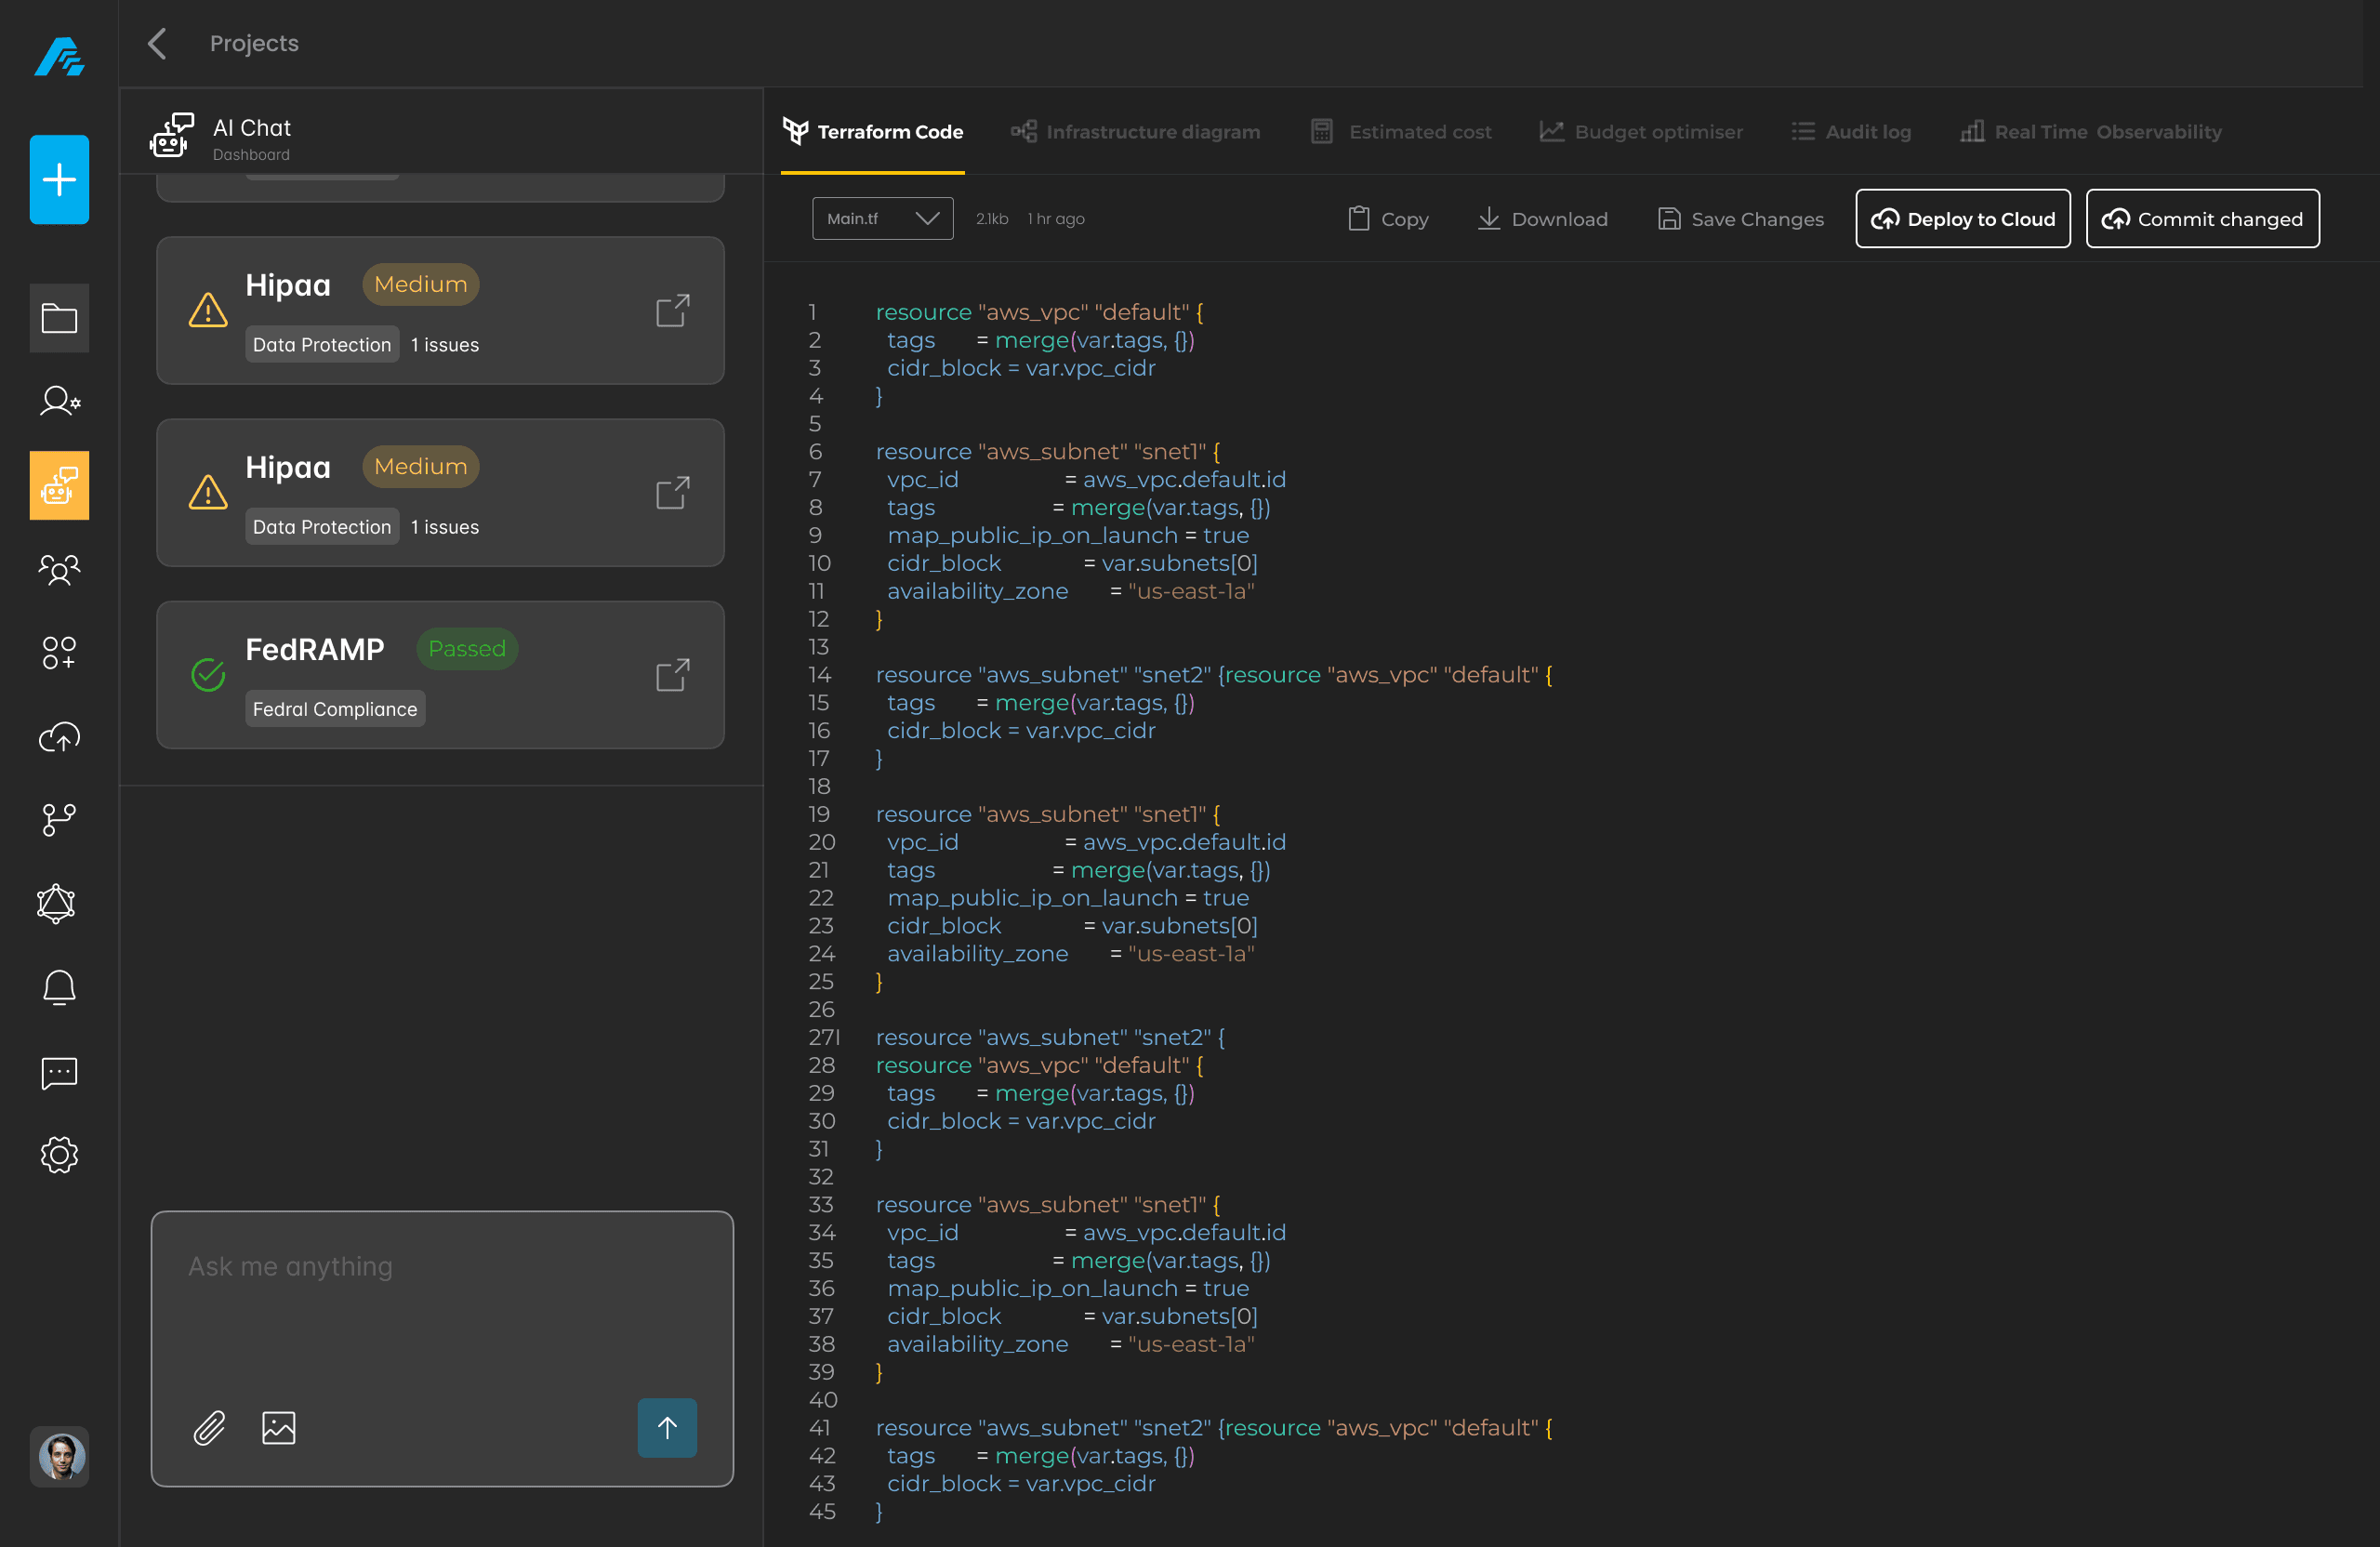2380x1547 pixels.
Task: Open the Budget optimiser tab
Action: (x=1639, y=131)
